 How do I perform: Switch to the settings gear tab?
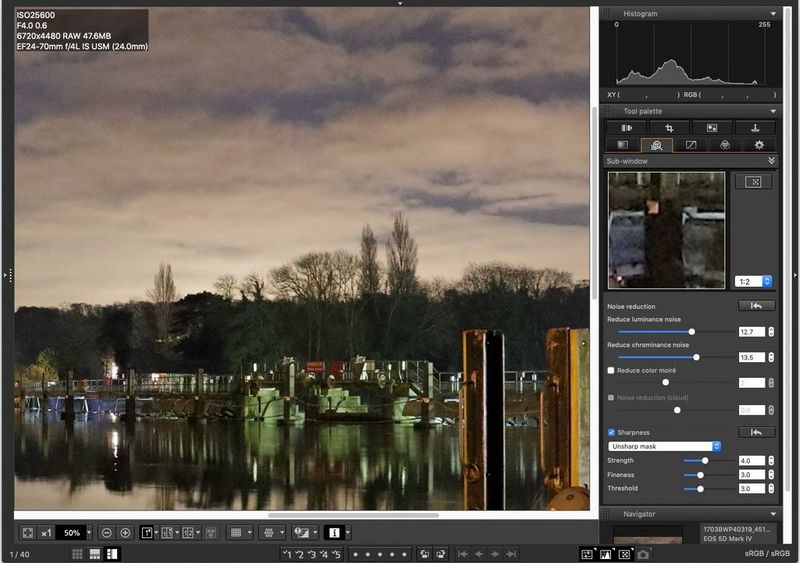(759, 145)
